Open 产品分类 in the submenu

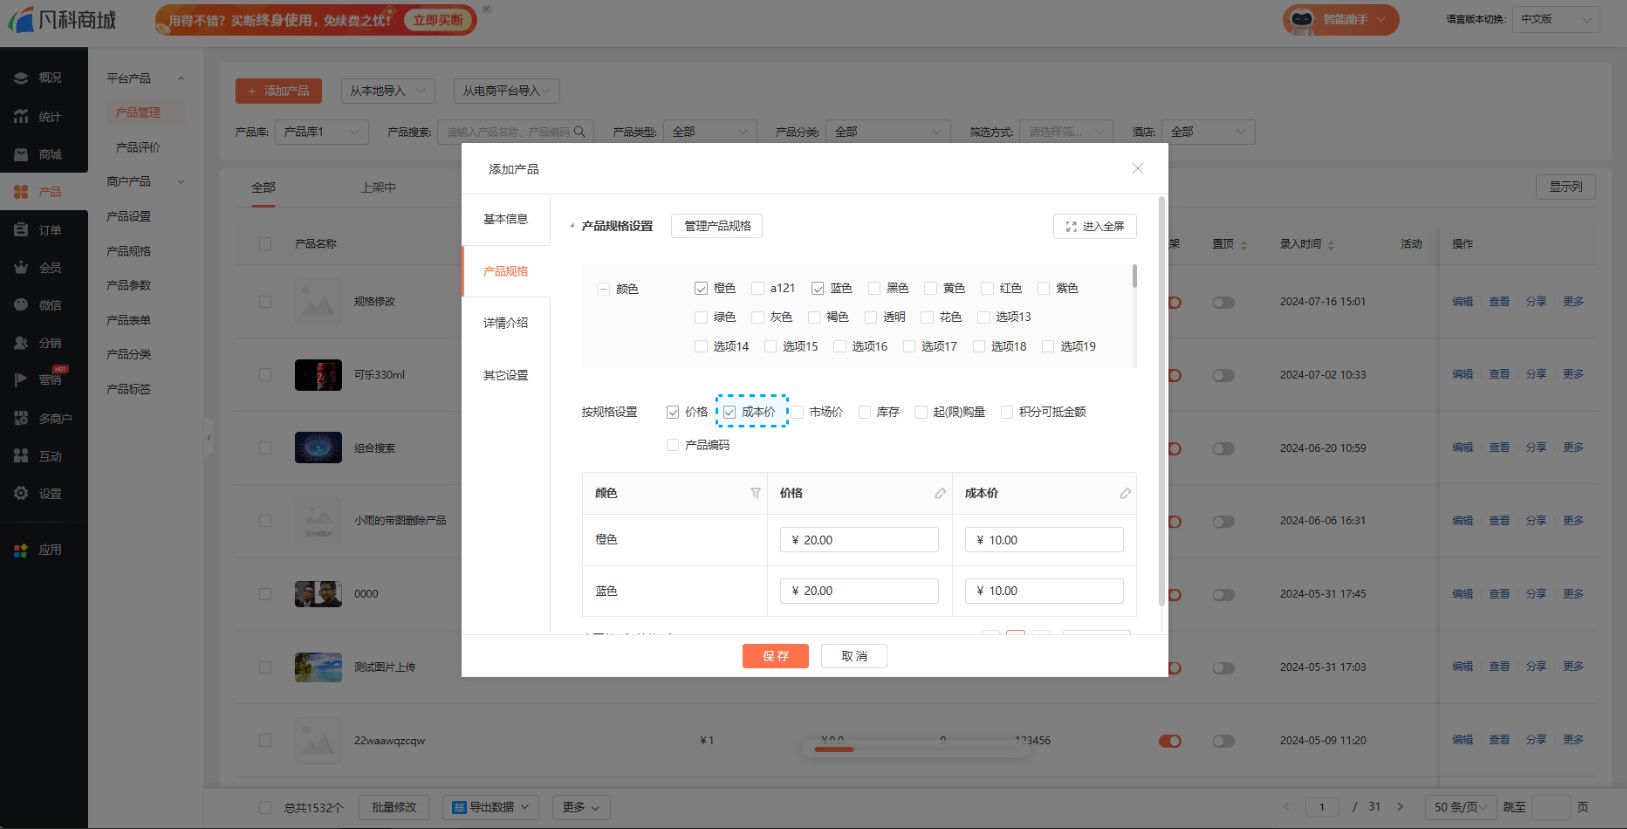click(129, 354)
